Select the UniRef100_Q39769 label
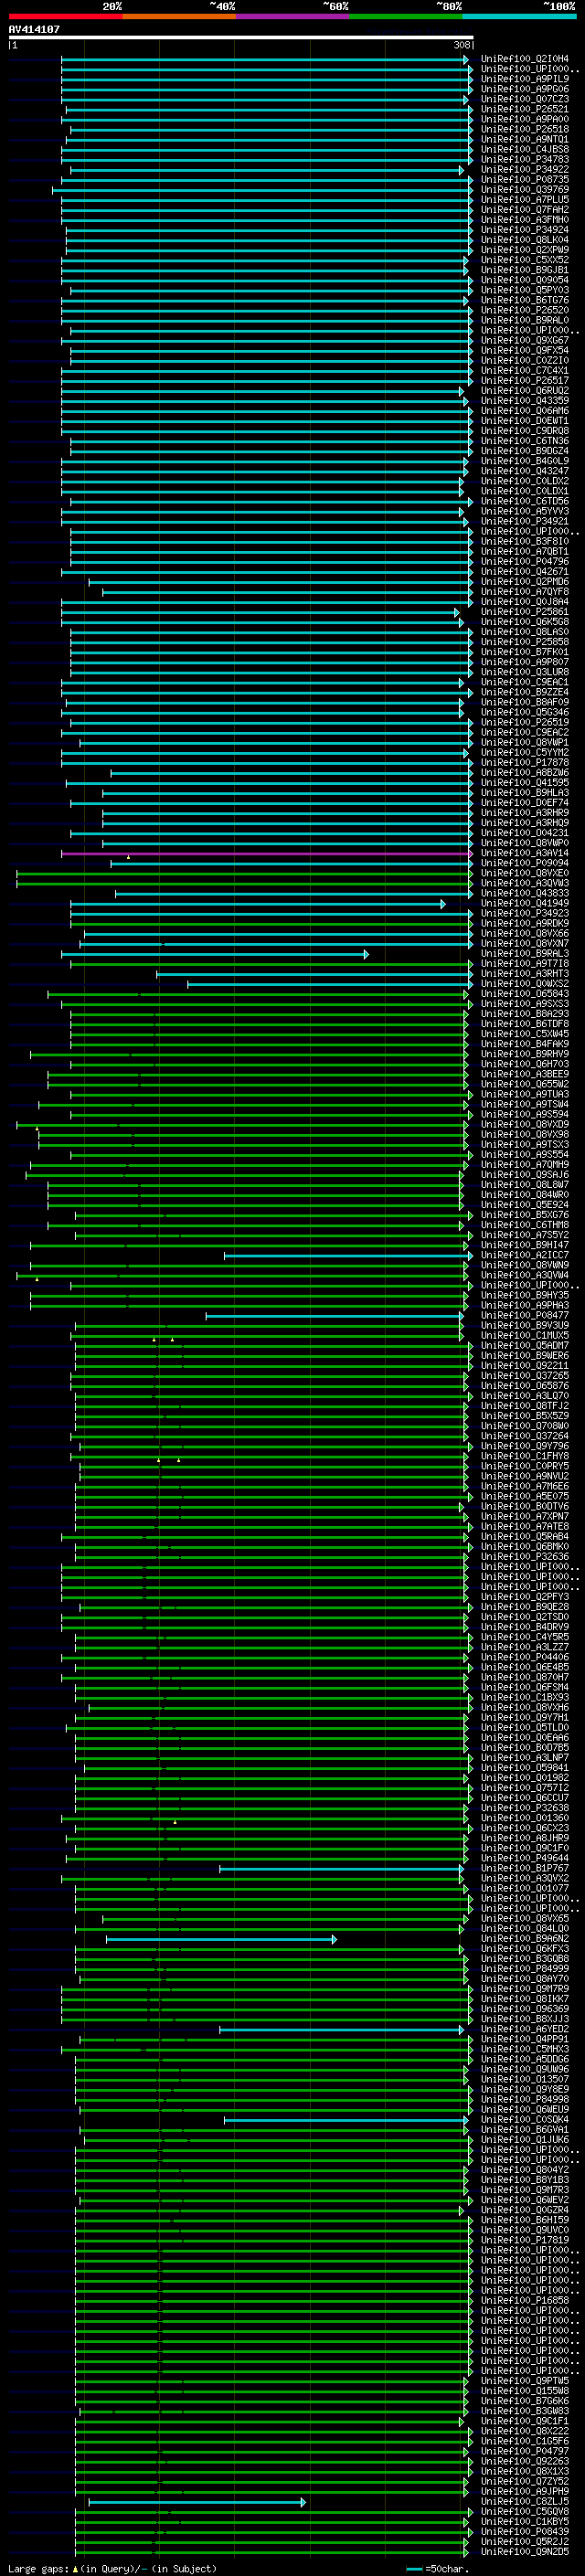This screenshot has width=585, height=2576. pos(525,190)
